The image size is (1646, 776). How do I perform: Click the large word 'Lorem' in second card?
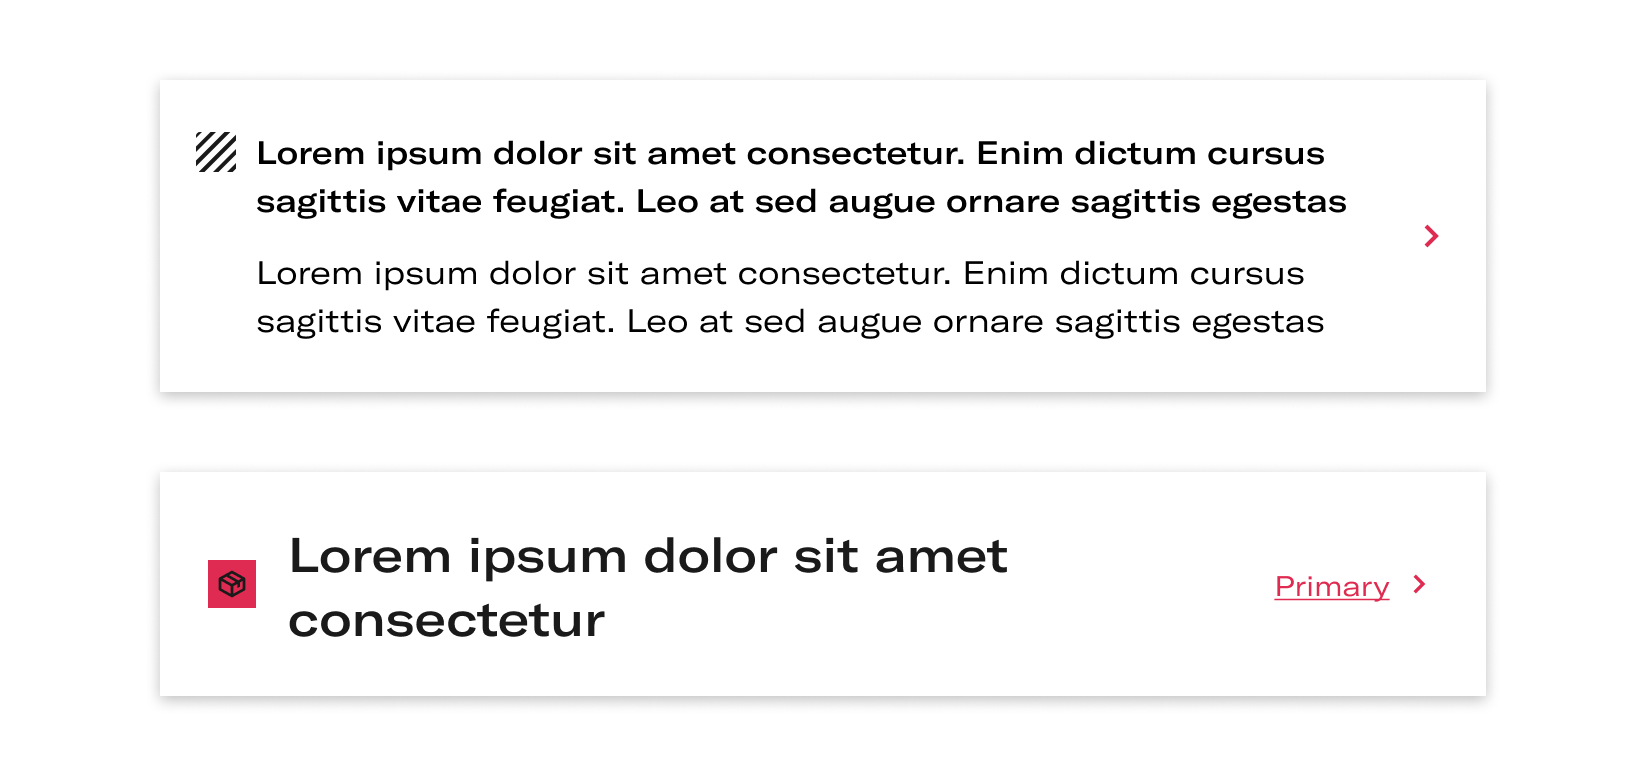370,556
